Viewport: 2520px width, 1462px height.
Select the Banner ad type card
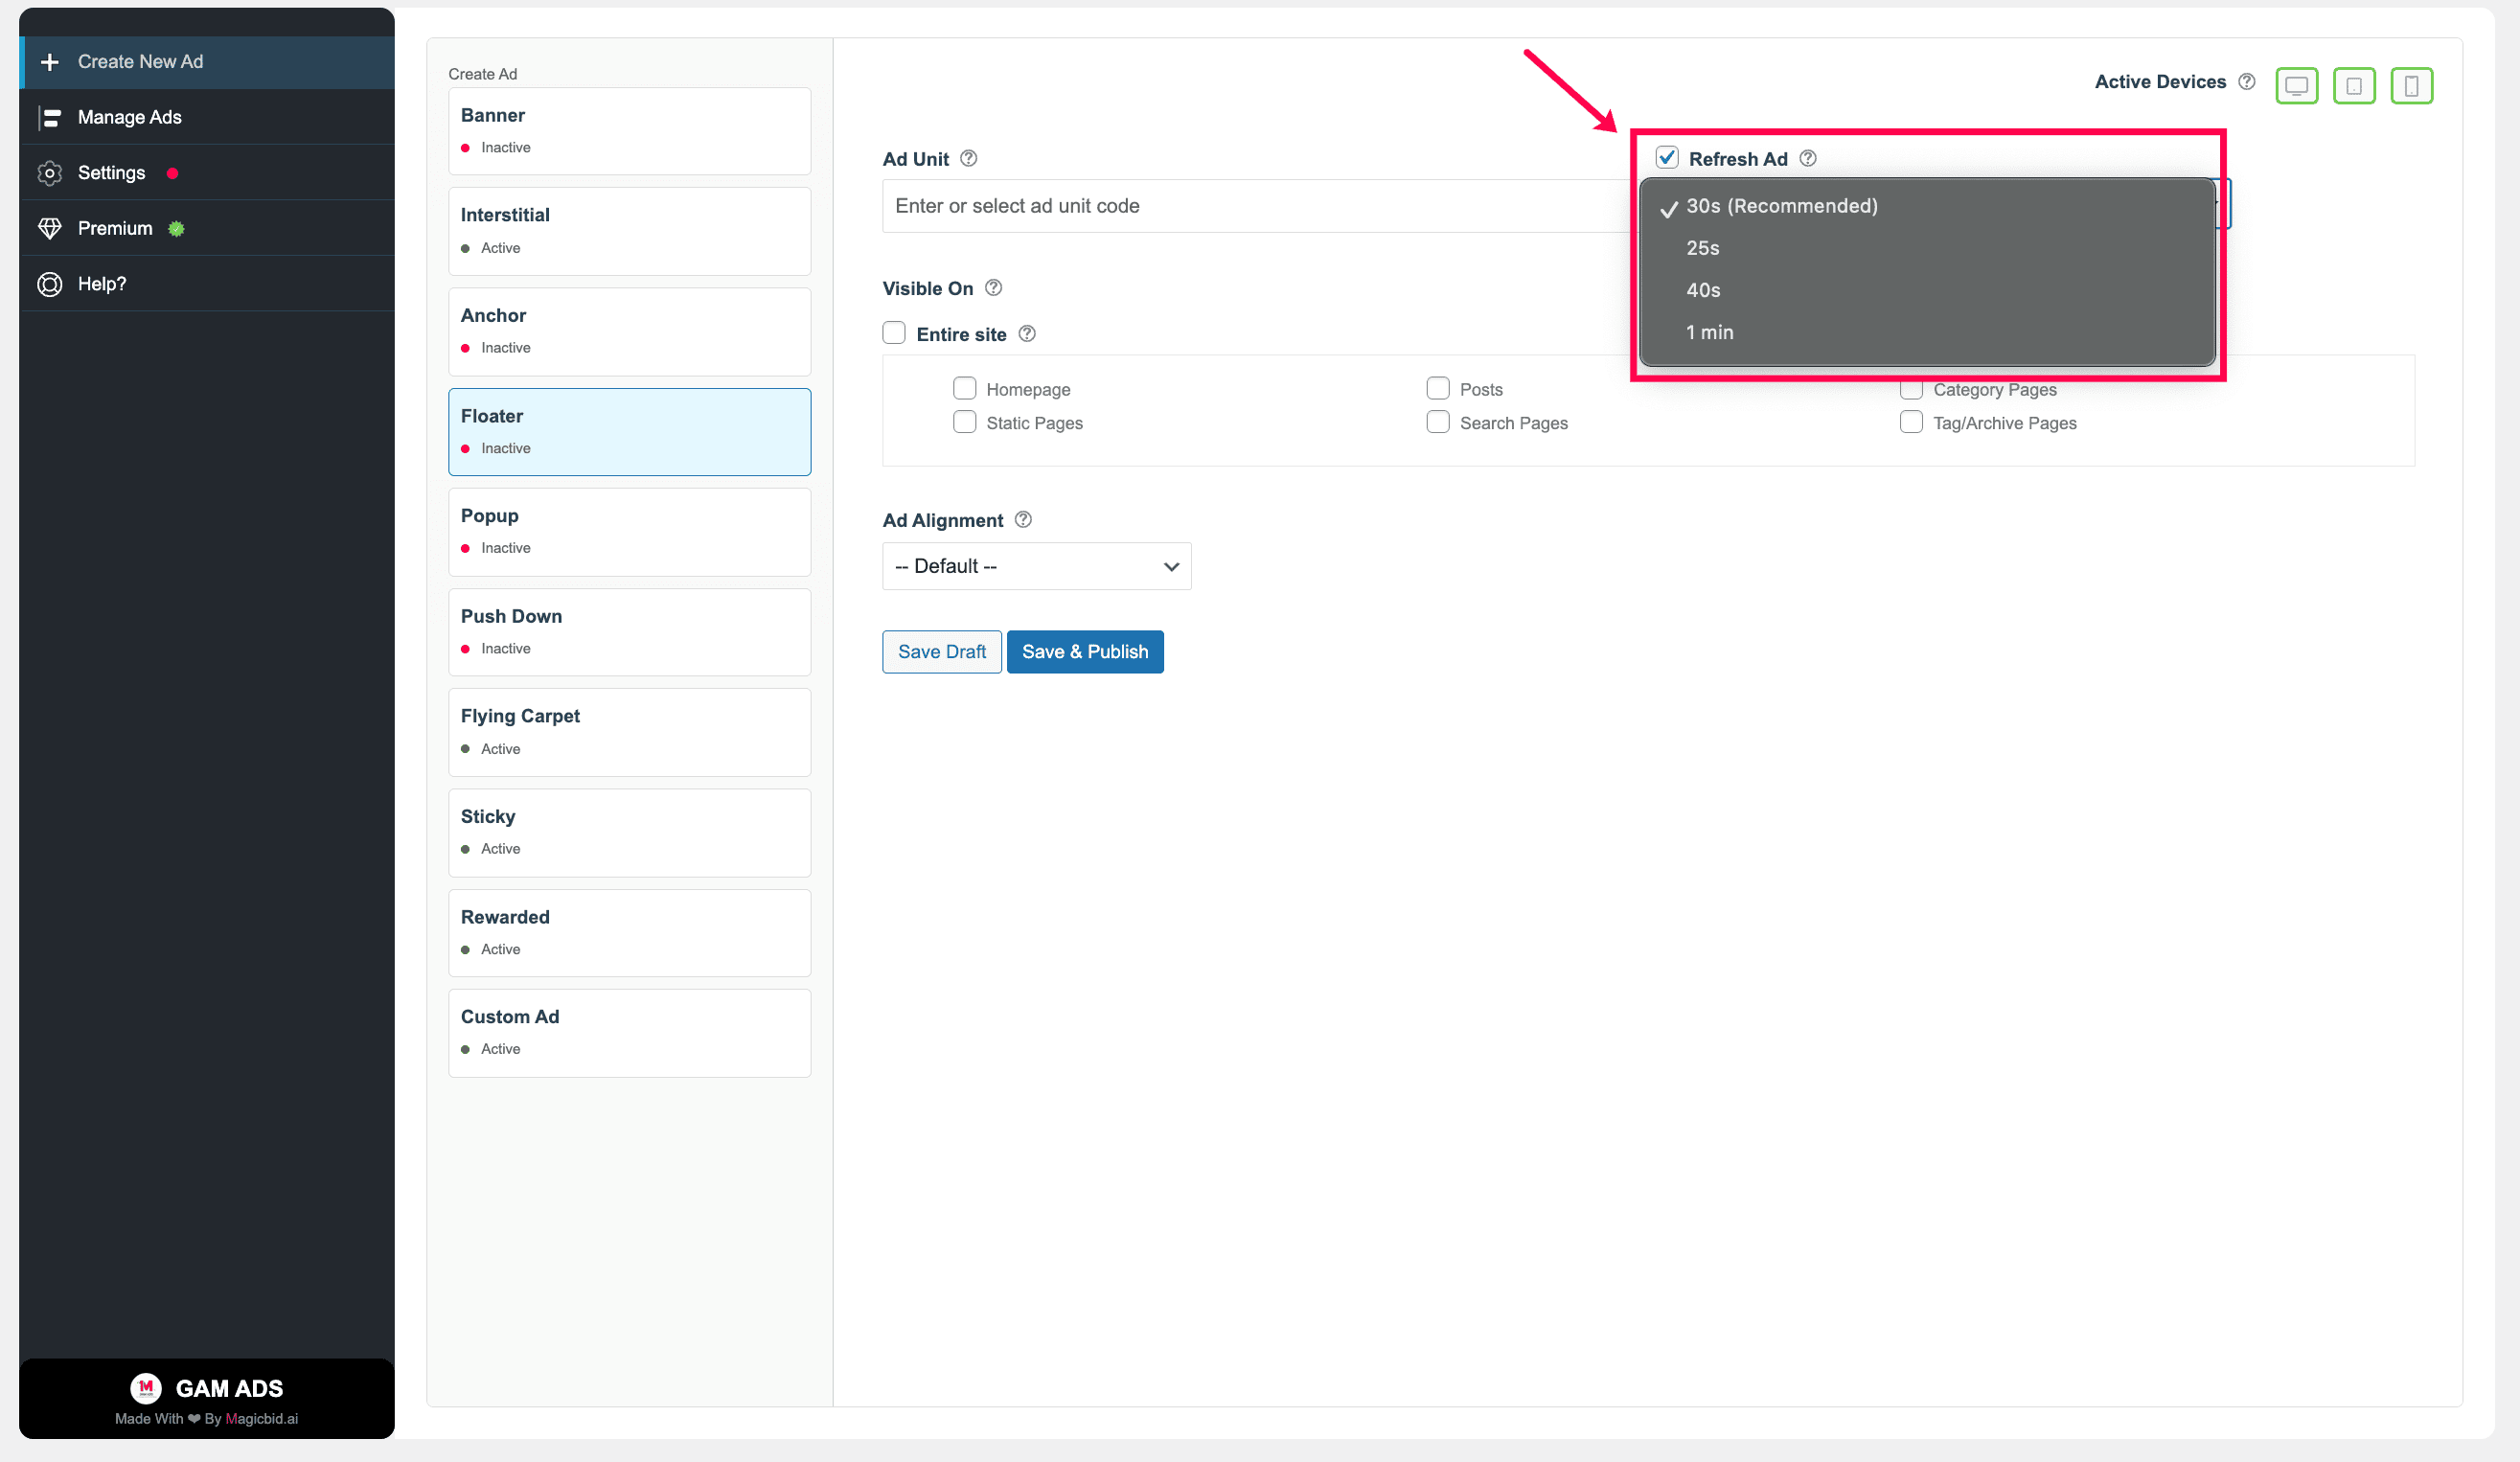629,131
